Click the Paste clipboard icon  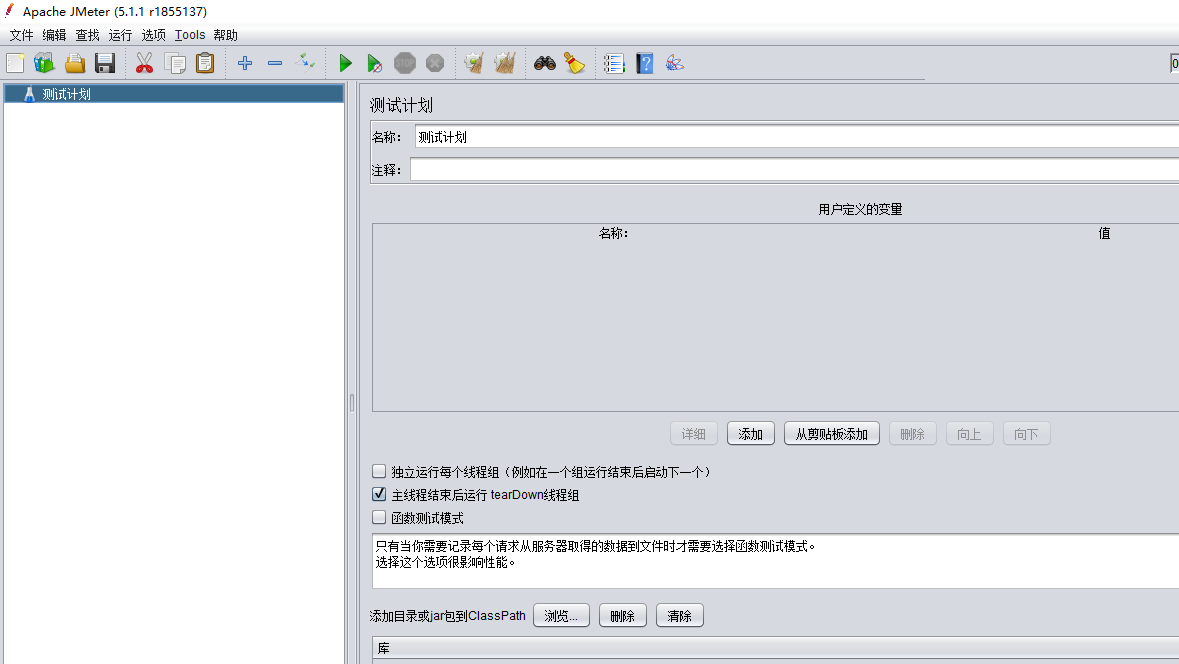[205, 63]
